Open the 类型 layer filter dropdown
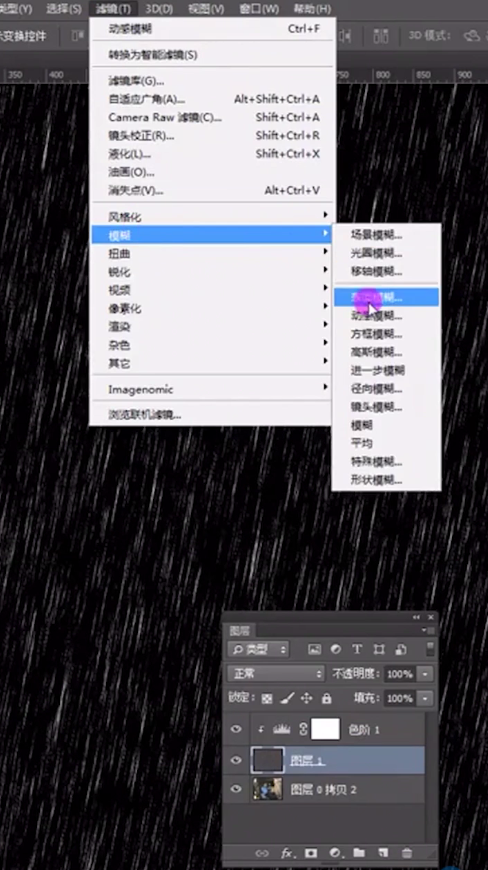 (x=259, y=649)
